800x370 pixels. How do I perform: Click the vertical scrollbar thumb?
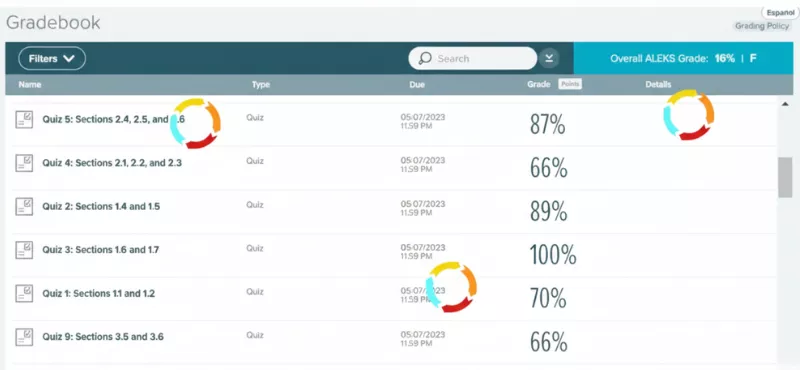click(x=785, y=177)
